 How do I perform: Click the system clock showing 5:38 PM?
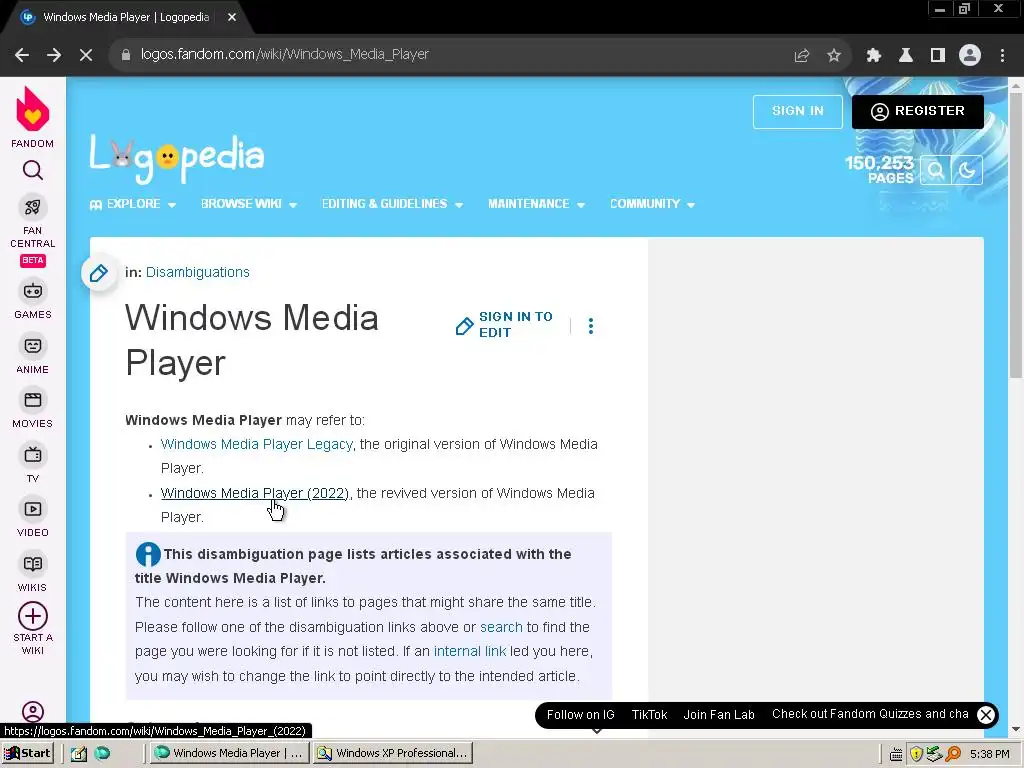tap(989, 754)
